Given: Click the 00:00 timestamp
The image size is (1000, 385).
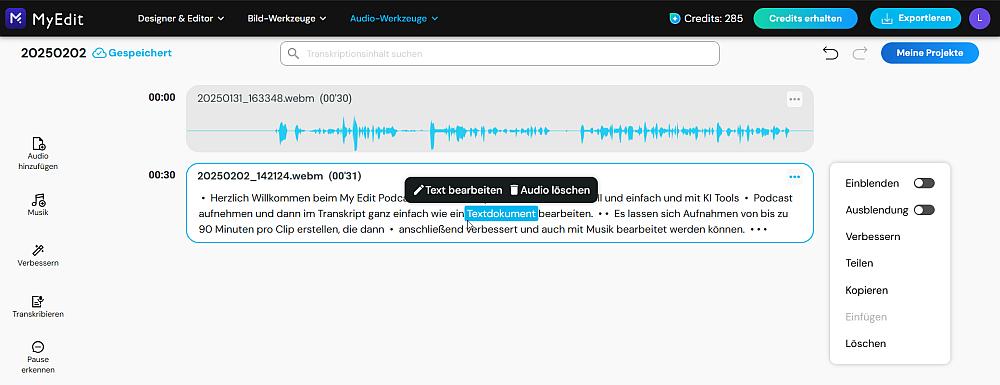Looking at the screenshot, I should pyautogui.click(x=162, y=98).
